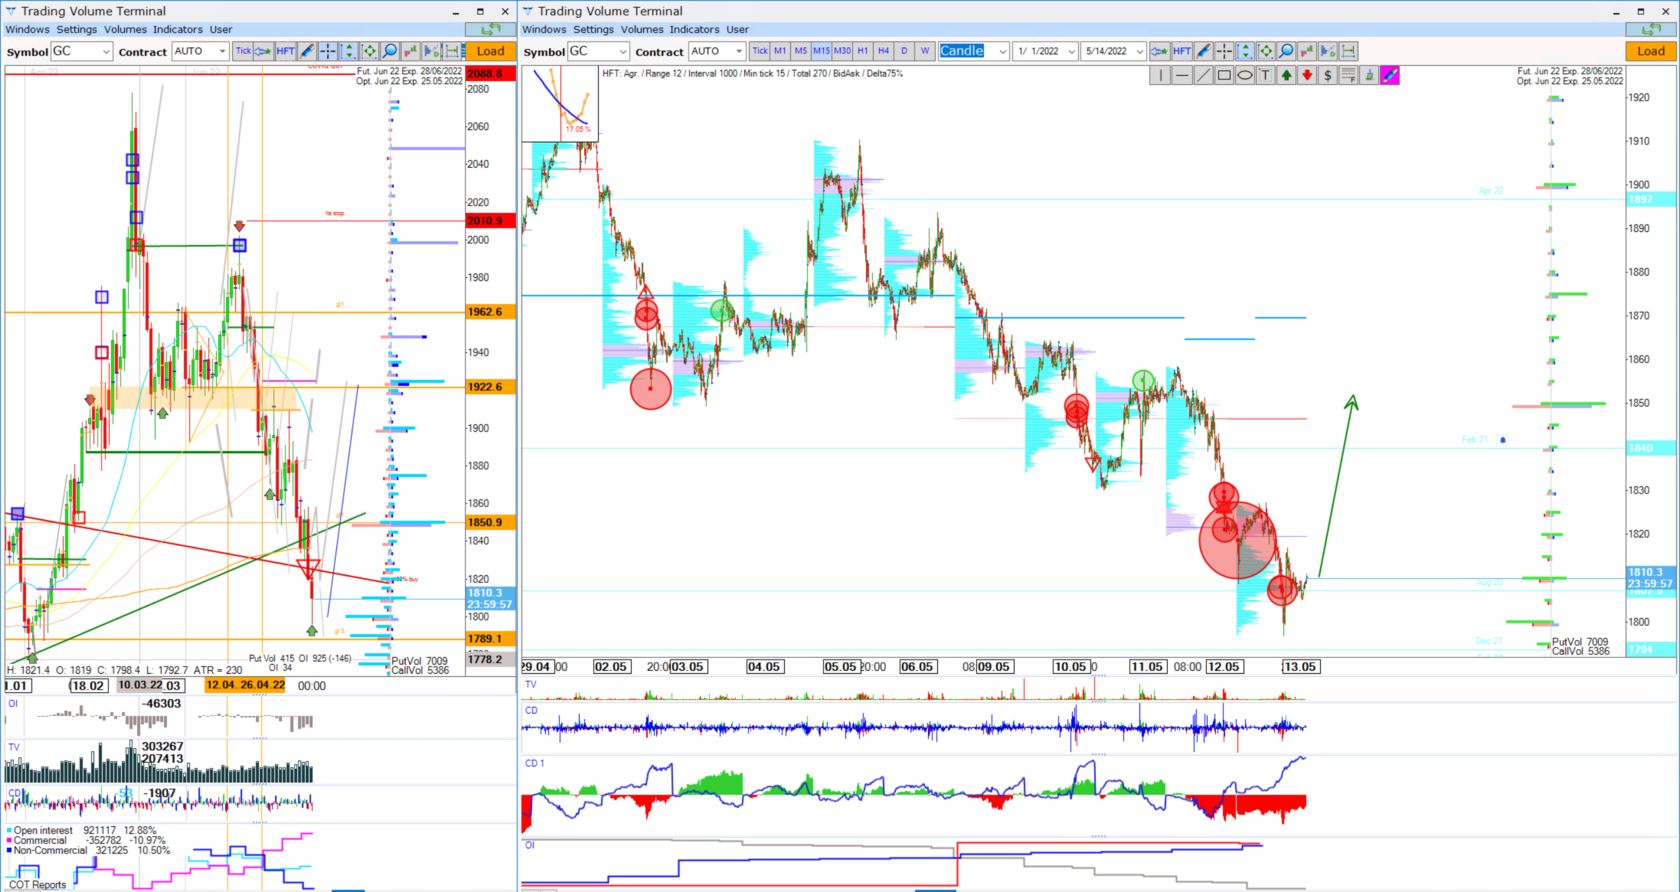Open Indicators menu in right window
1680x892 pixels.
[695, 29]
